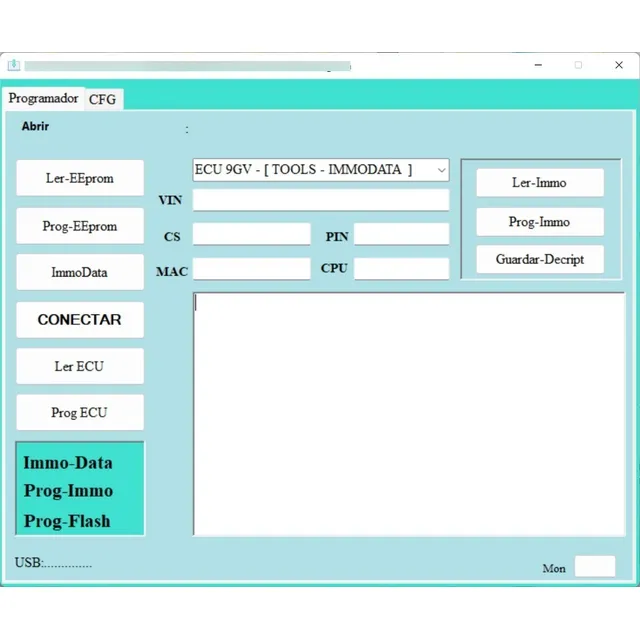Click the Prog-Flash label in teal panel
Image resolution: width=640 pixels, height=640 pixels.
coord(67,521)
